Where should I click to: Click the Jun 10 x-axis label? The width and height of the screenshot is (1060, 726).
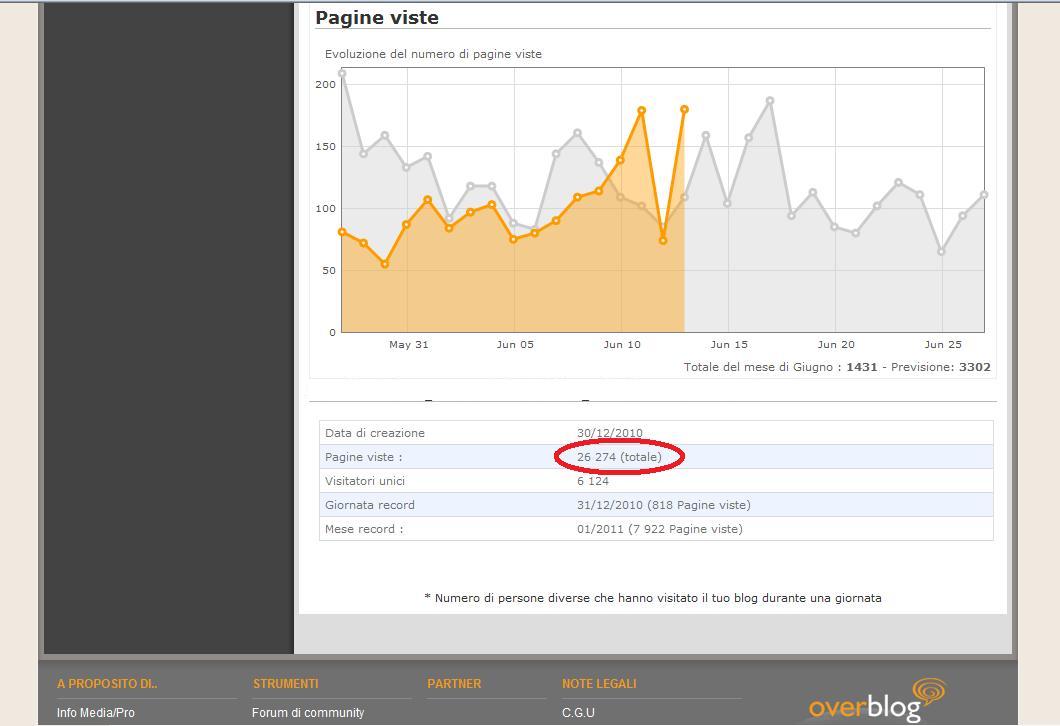(x=622, y=345)
